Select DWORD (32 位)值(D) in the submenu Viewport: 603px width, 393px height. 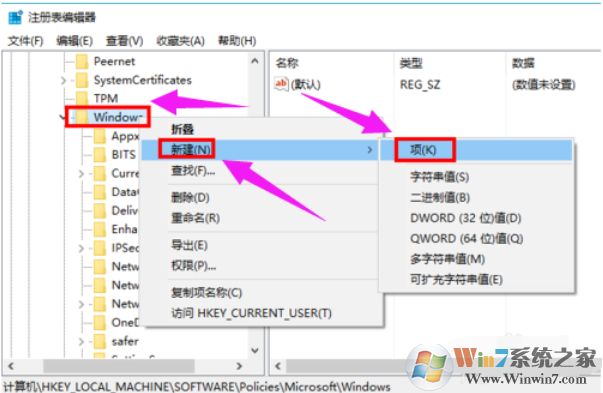click(476, 218)
